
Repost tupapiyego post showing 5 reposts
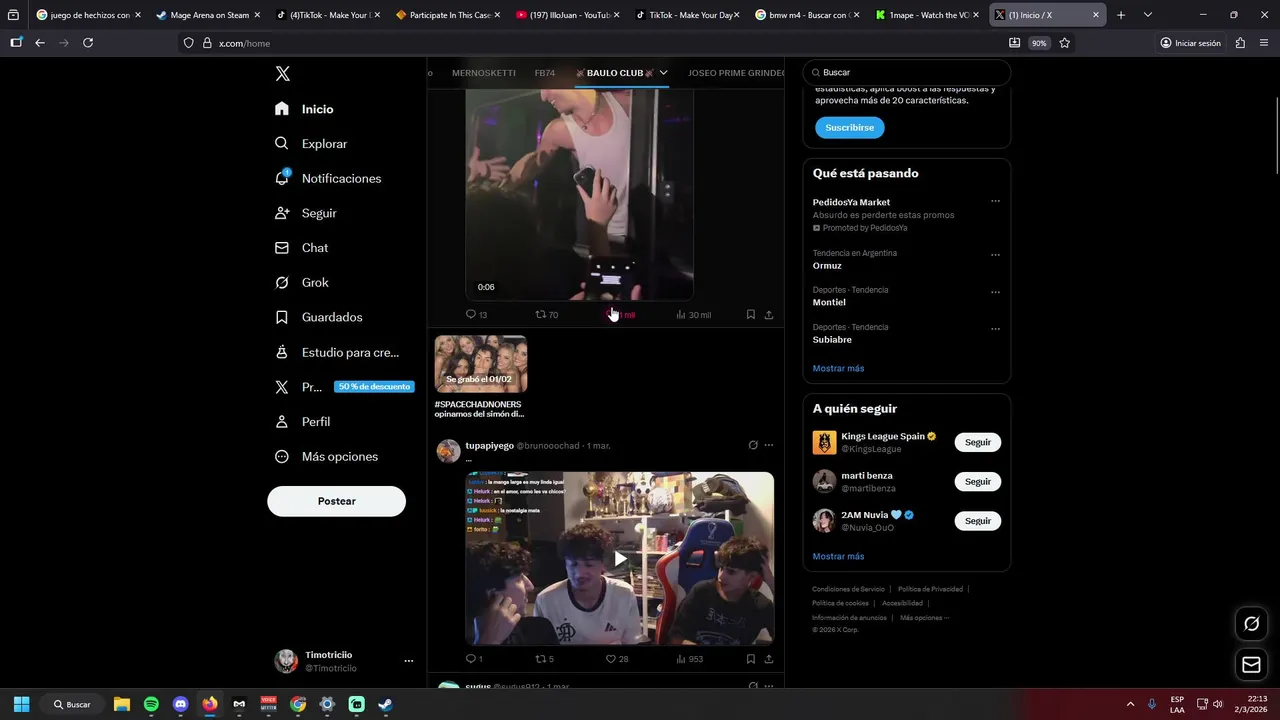(541, 659)
